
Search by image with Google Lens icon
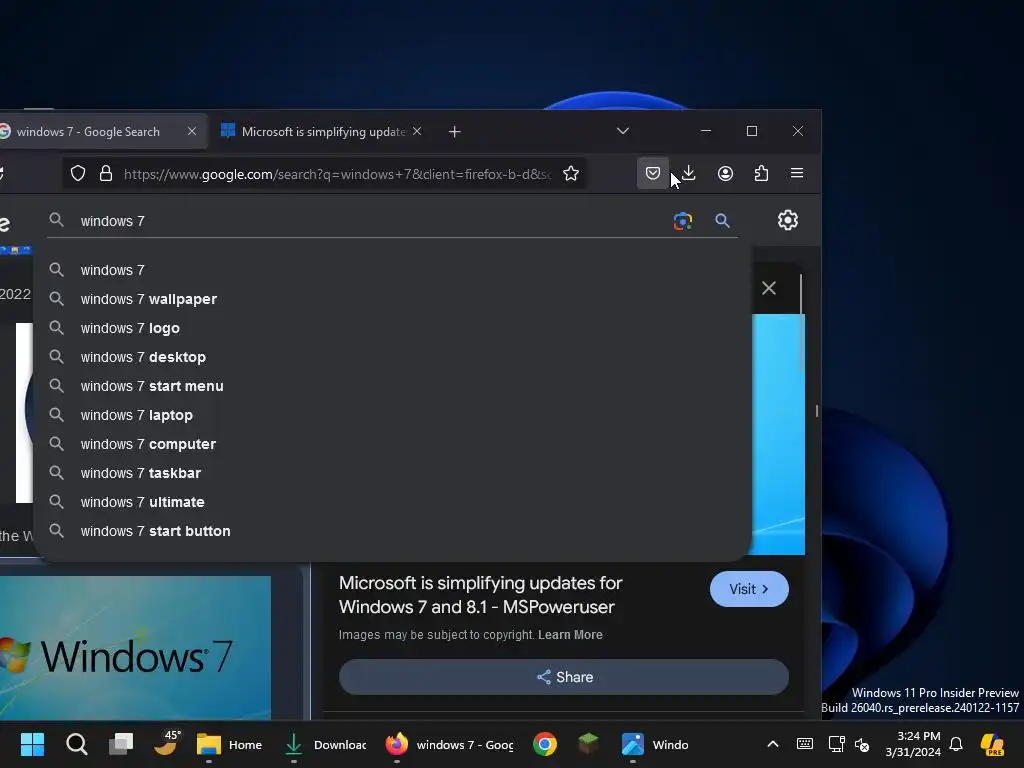coord(682,221)
